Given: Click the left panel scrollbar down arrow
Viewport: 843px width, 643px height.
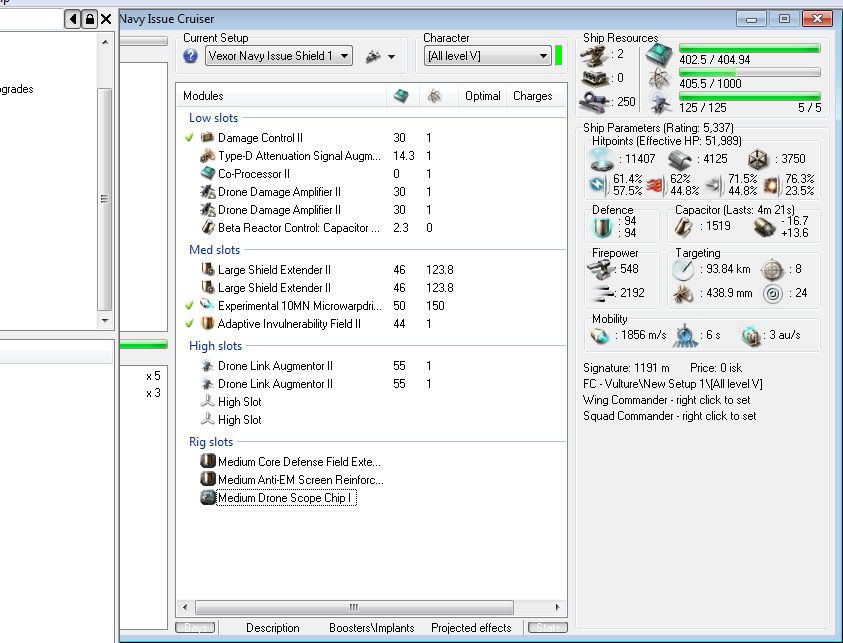Looking at the screenshot, I should pos(105,320).
